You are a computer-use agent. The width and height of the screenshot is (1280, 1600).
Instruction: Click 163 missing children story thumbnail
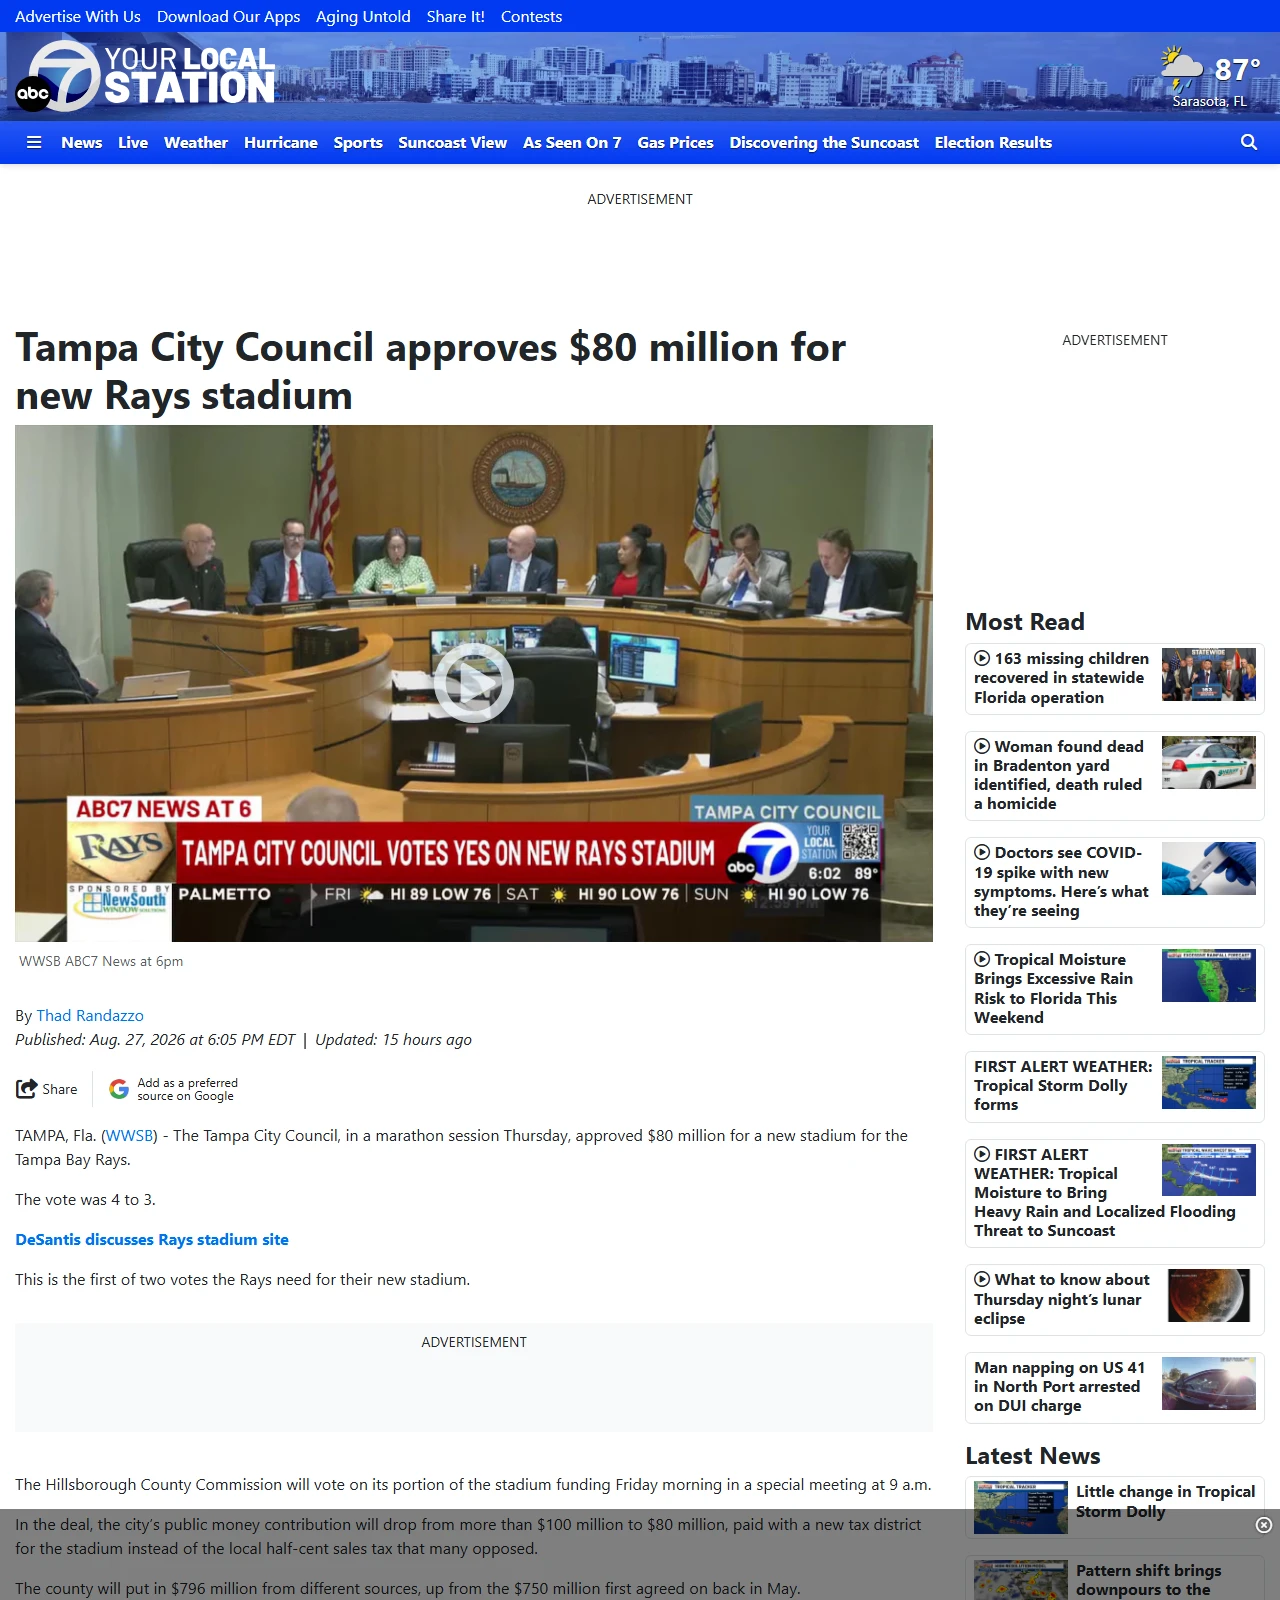(x=1209, y=674)
